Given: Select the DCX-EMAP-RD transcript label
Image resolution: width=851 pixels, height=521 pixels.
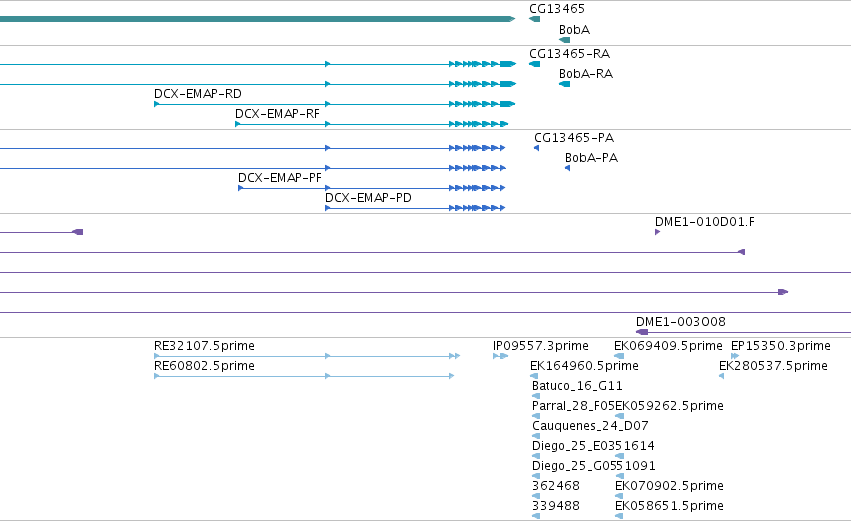Looking at the screenshot, I should (198, 94).
